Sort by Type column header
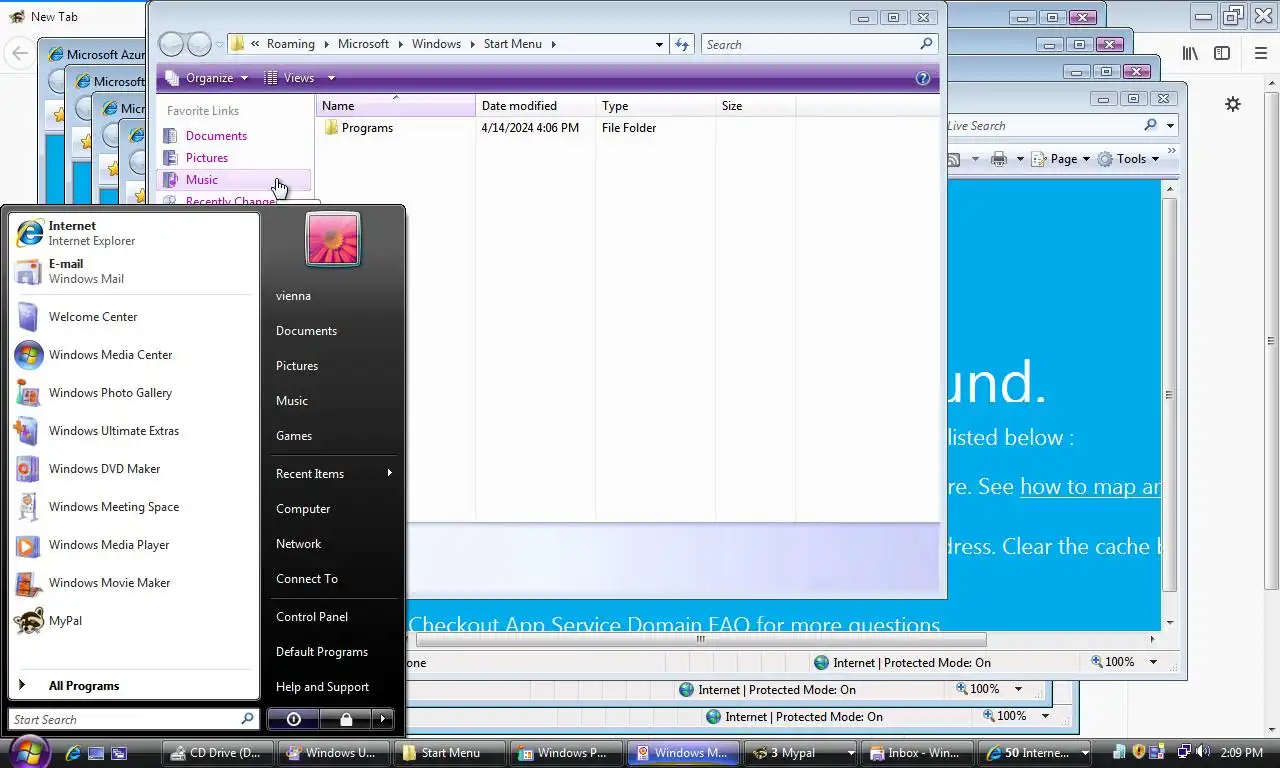 pos(655,106)
